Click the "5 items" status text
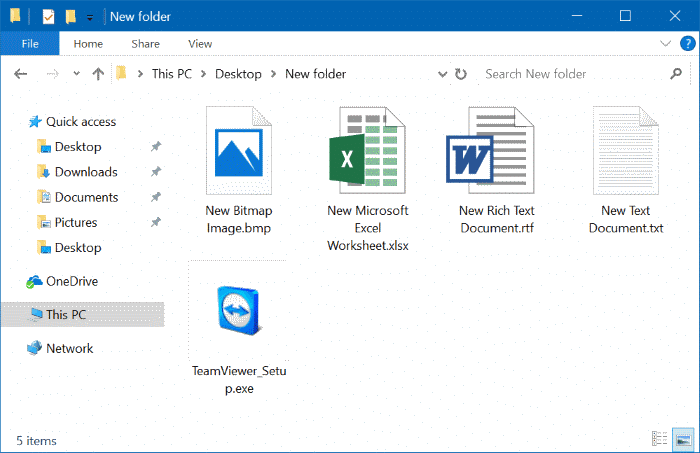This screenshot has height=453, width=700. tap(37, 441)
